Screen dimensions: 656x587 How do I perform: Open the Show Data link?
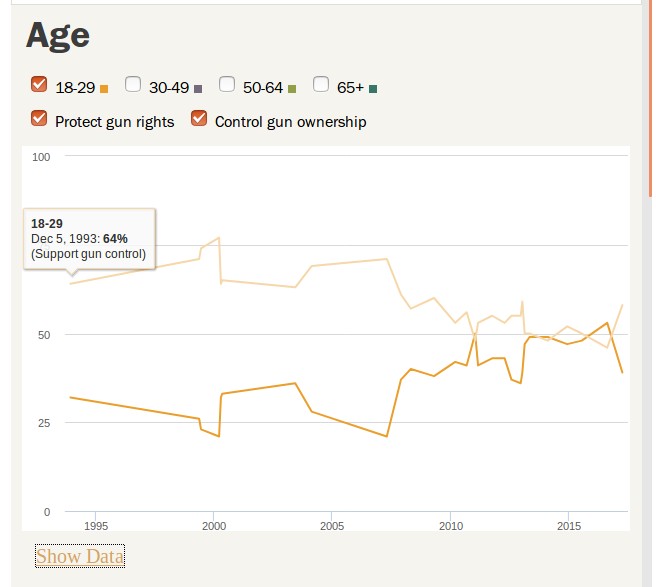click(x=80, y=556)
